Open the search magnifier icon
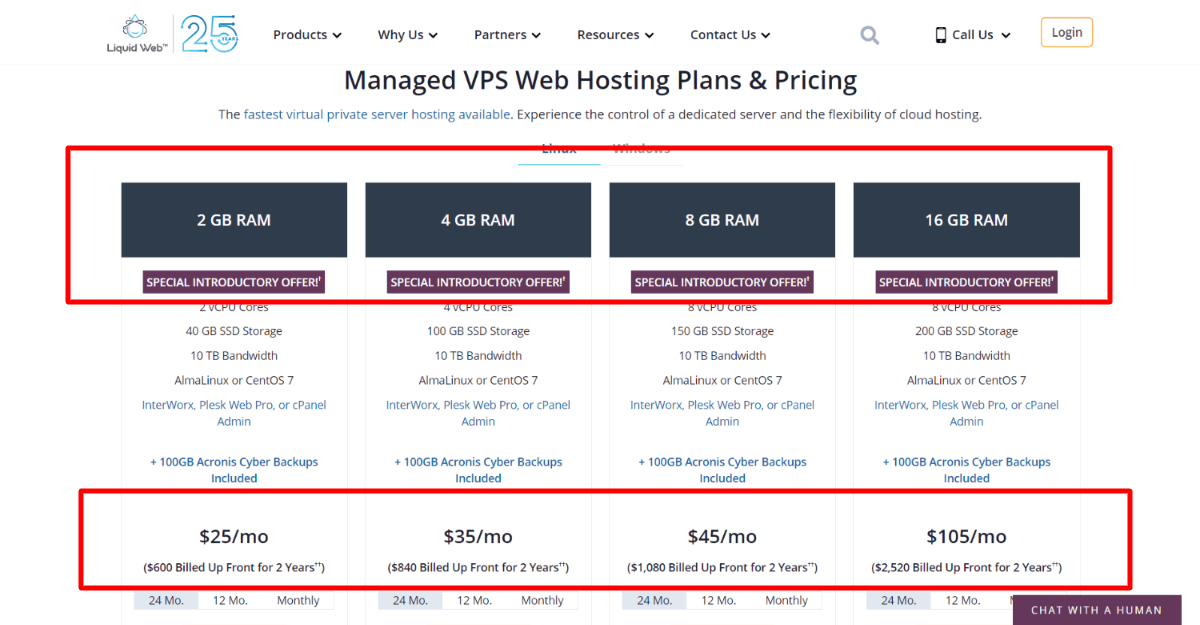 click(869, 36)
